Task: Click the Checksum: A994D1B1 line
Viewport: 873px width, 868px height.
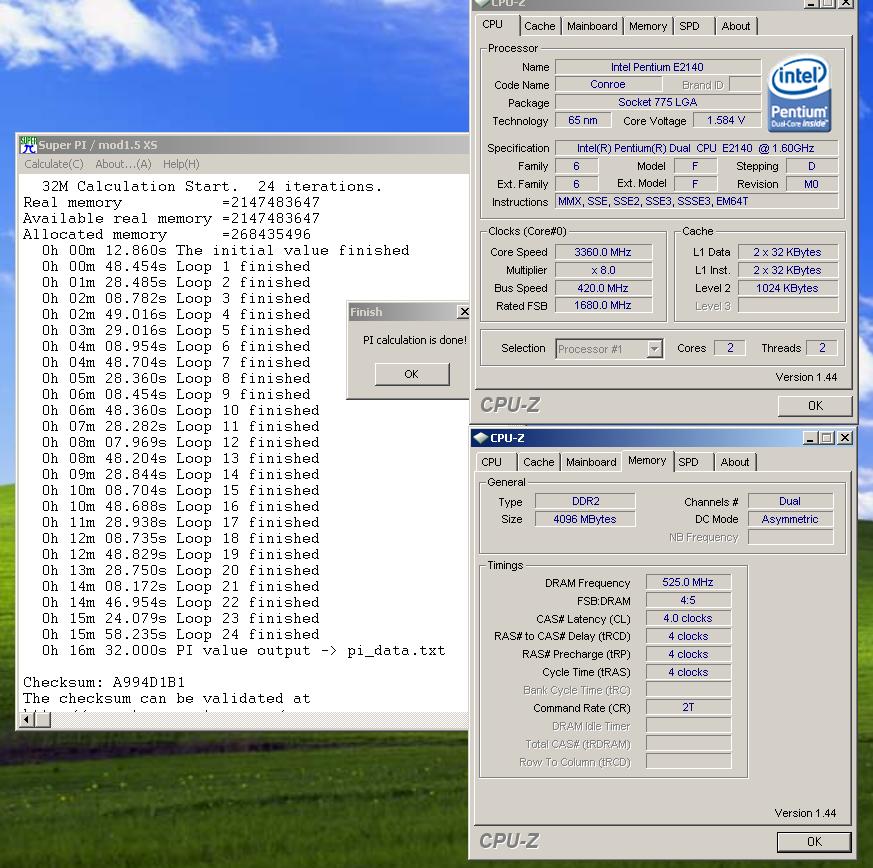Action: [x=104, y=683]
